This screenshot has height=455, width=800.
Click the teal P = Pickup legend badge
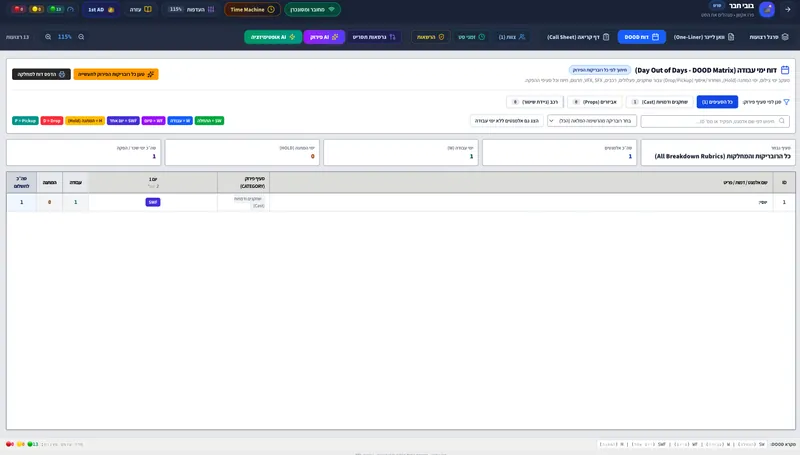click(26, 121)
